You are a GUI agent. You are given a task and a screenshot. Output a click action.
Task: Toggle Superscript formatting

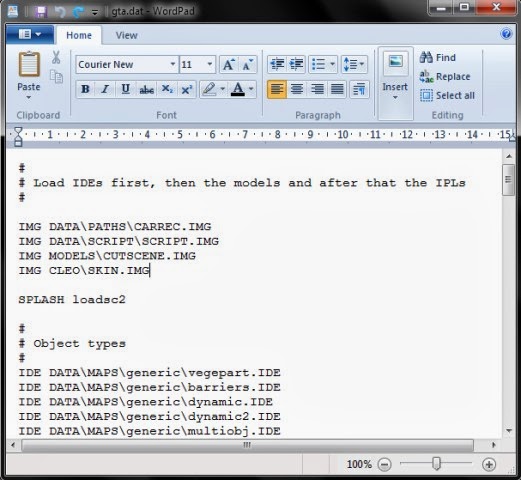point(187,89)
